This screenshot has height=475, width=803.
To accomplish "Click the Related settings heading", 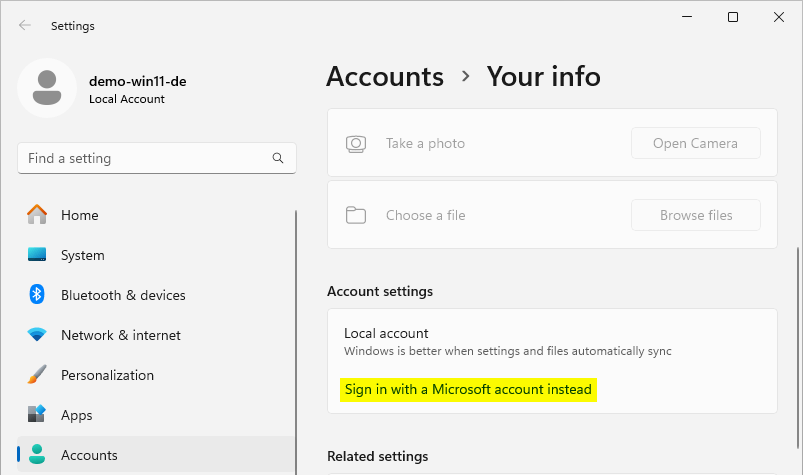I will [377, 456].
